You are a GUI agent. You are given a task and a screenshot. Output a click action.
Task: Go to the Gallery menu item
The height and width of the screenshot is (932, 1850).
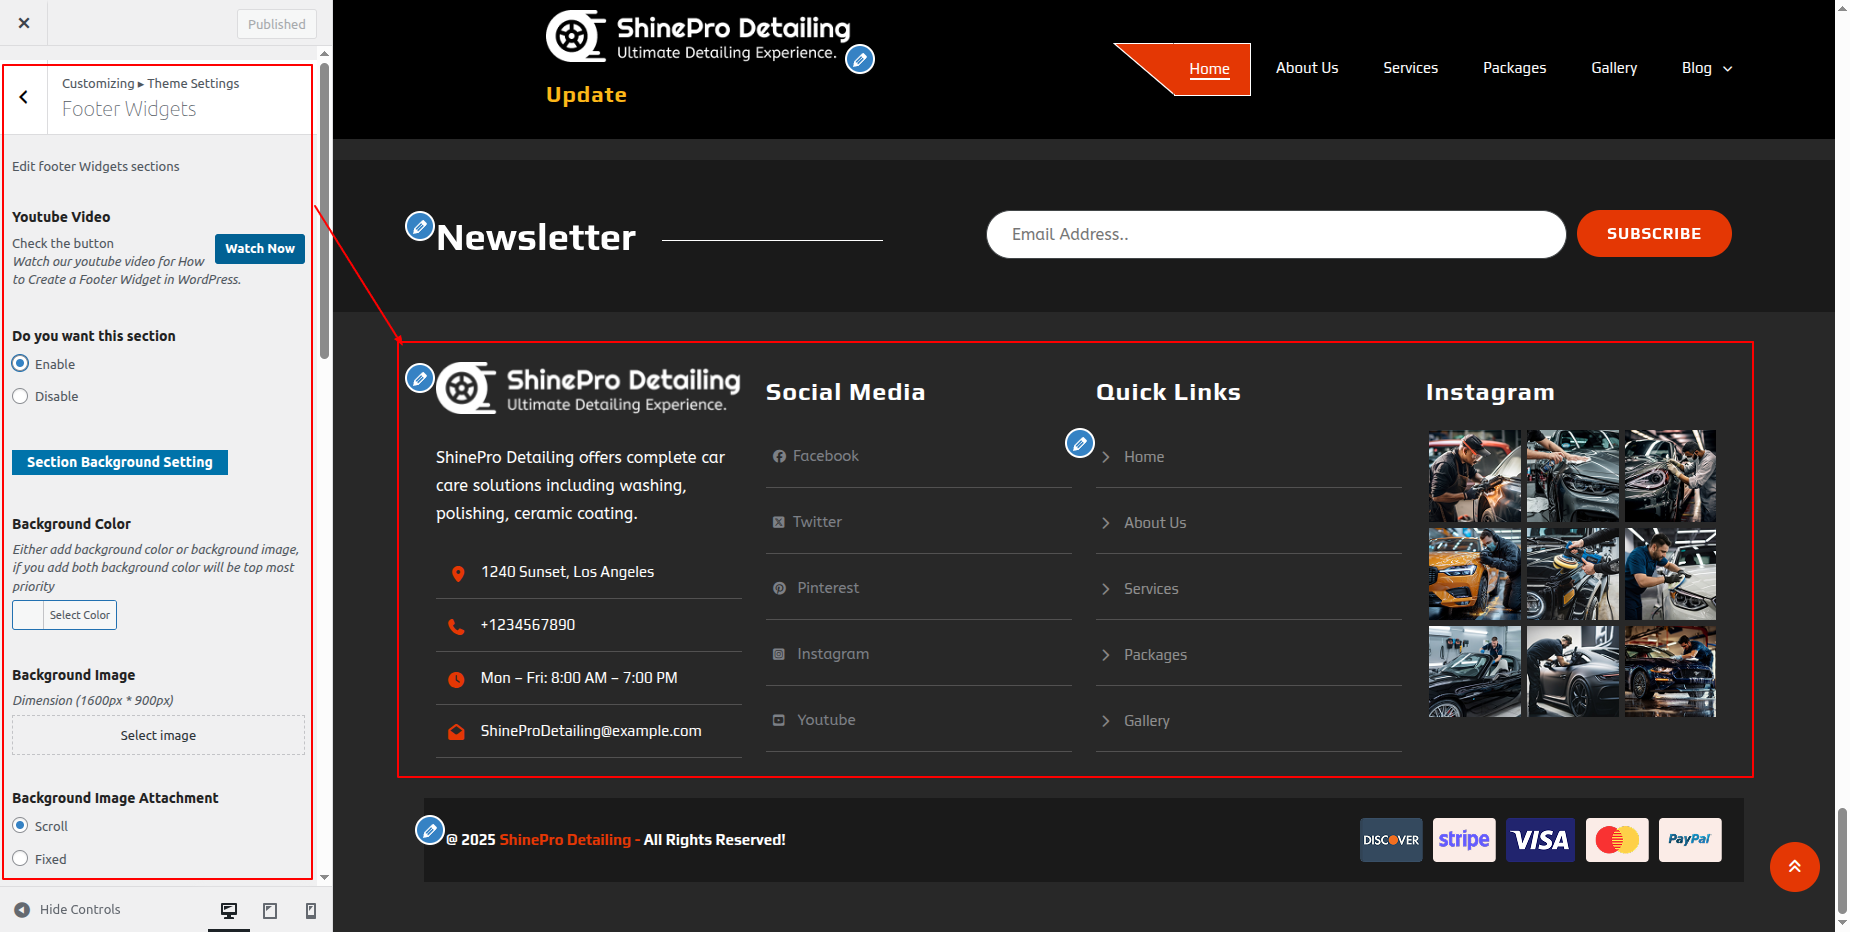tap(1613, 68)
